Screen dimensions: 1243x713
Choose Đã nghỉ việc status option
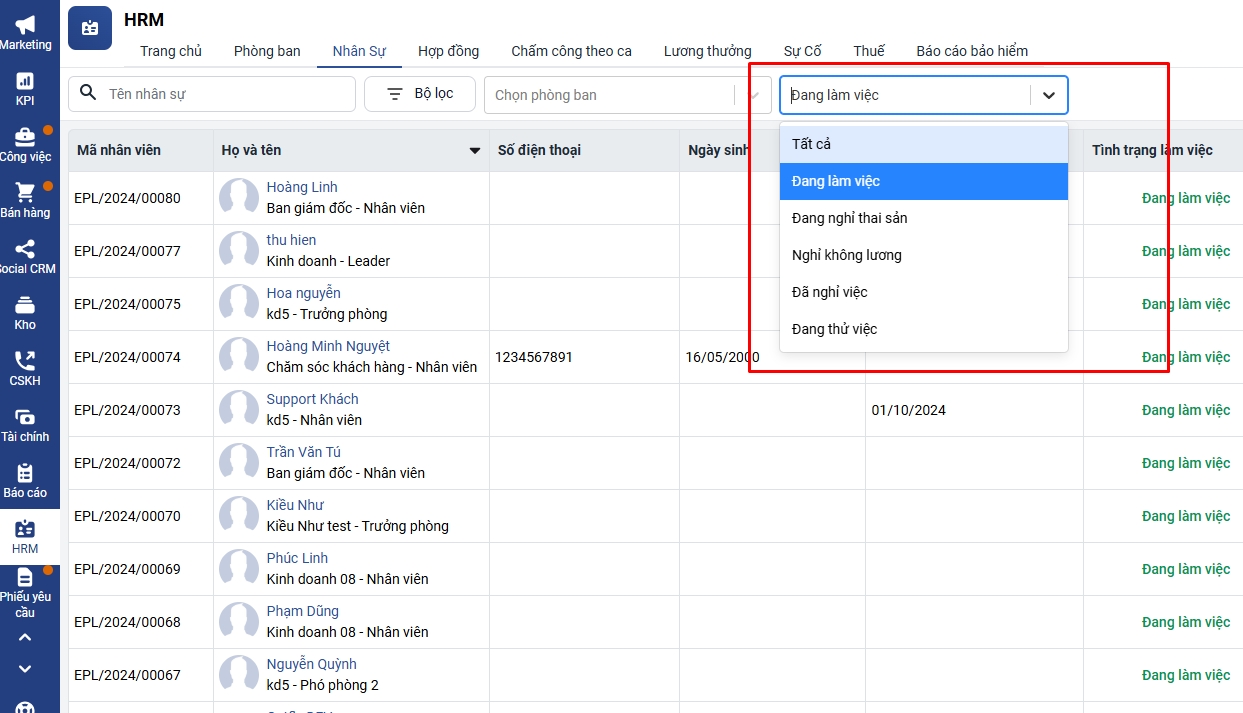pos(830,292)
